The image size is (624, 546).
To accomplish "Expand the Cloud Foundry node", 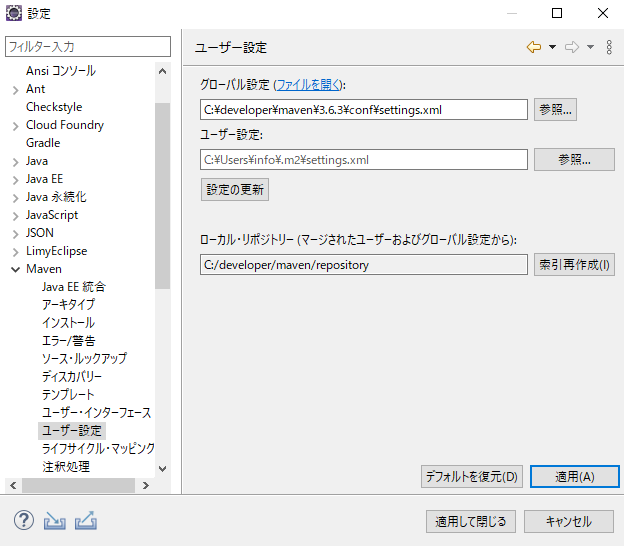I will tap(16, 127).
